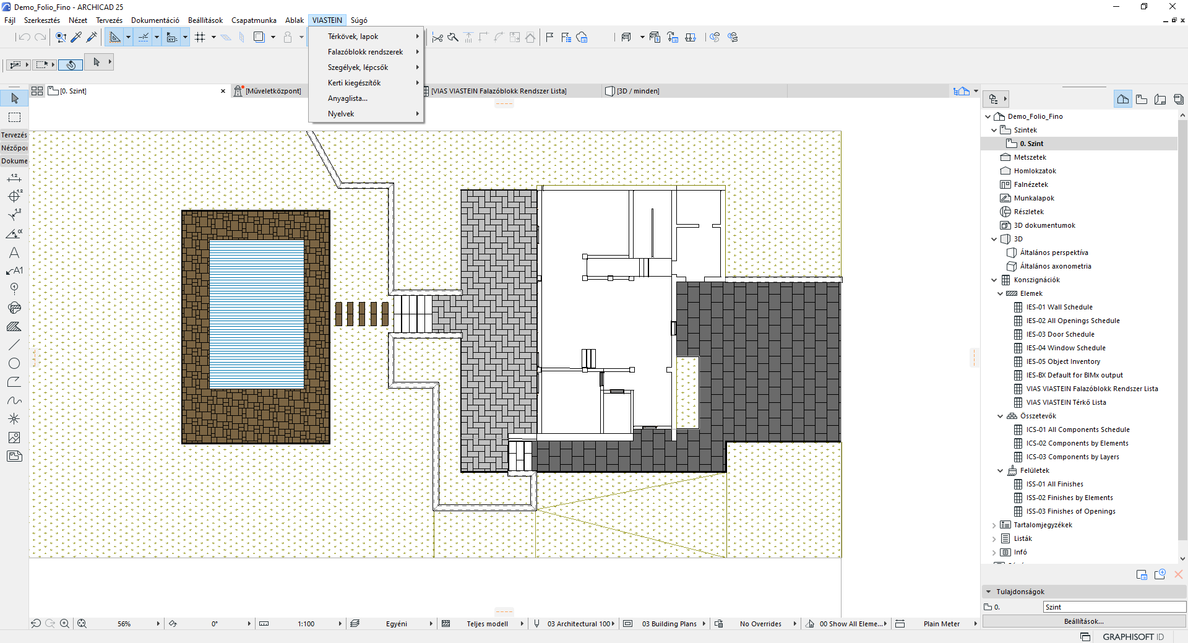Click the Pick Up Parameters eyedropper icon

click(x=77, y=37)
